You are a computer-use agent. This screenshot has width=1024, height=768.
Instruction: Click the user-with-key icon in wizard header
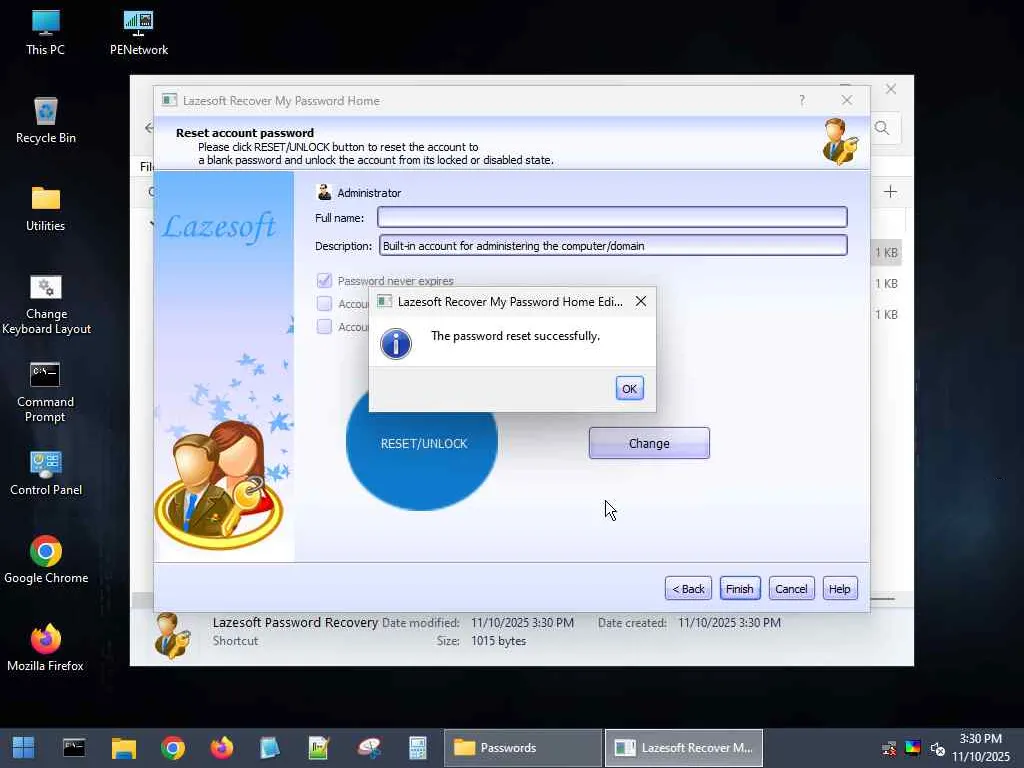pos(839,141)
